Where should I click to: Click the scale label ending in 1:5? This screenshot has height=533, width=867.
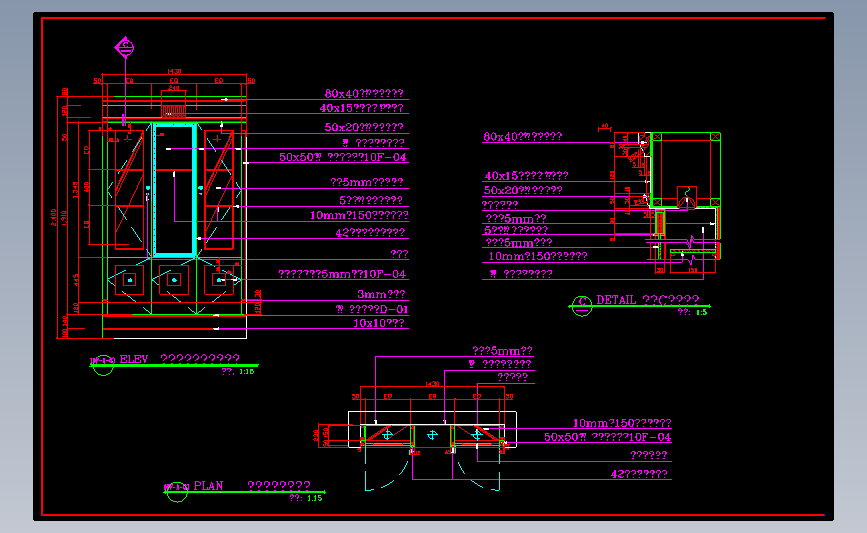[x=692, y=312]
